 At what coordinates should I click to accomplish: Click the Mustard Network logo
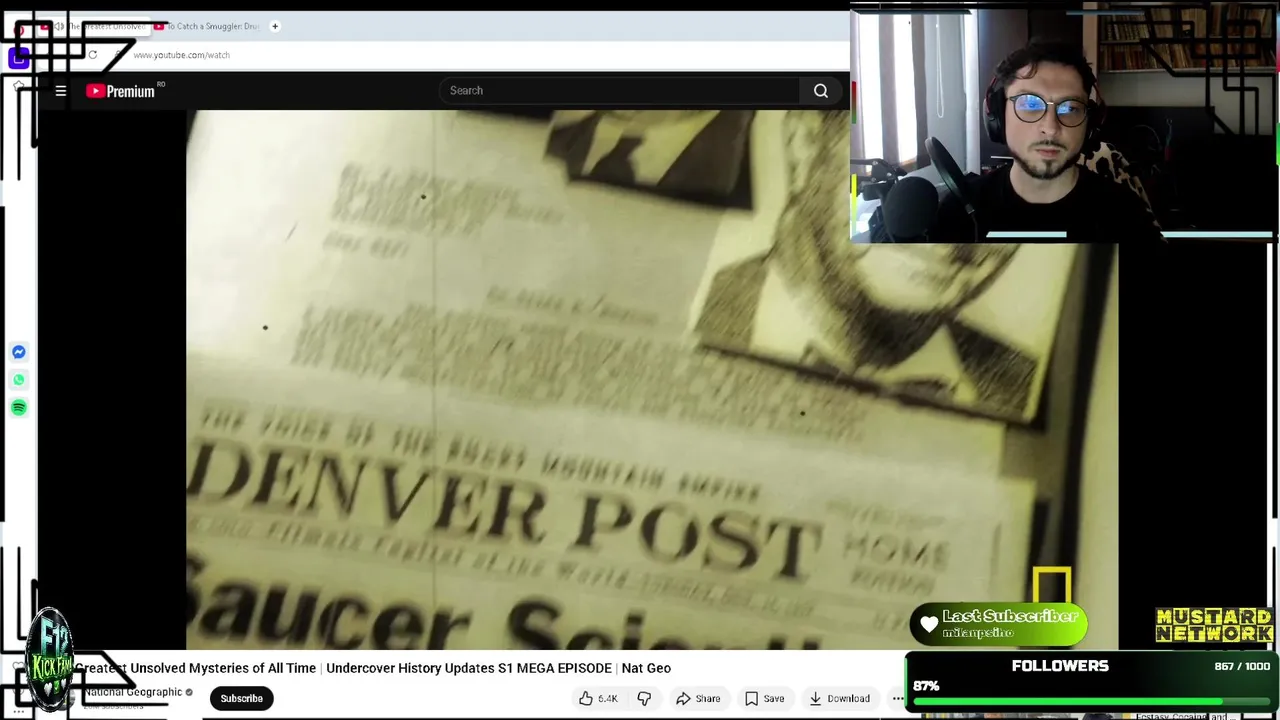(1214, 626)
